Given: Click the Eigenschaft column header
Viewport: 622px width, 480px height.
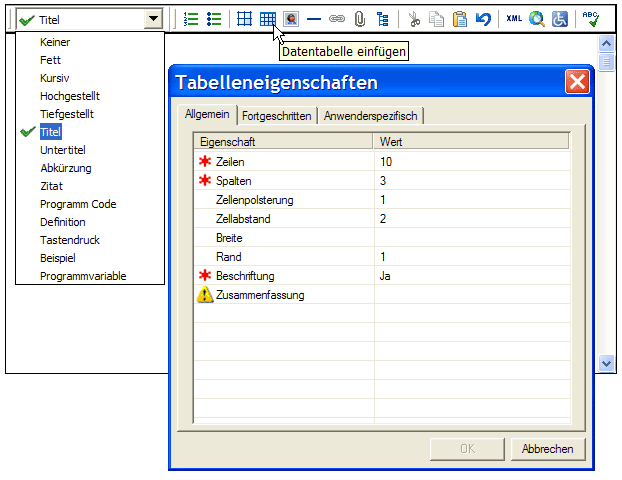Looking at the screenshot, I should point(284,142).
